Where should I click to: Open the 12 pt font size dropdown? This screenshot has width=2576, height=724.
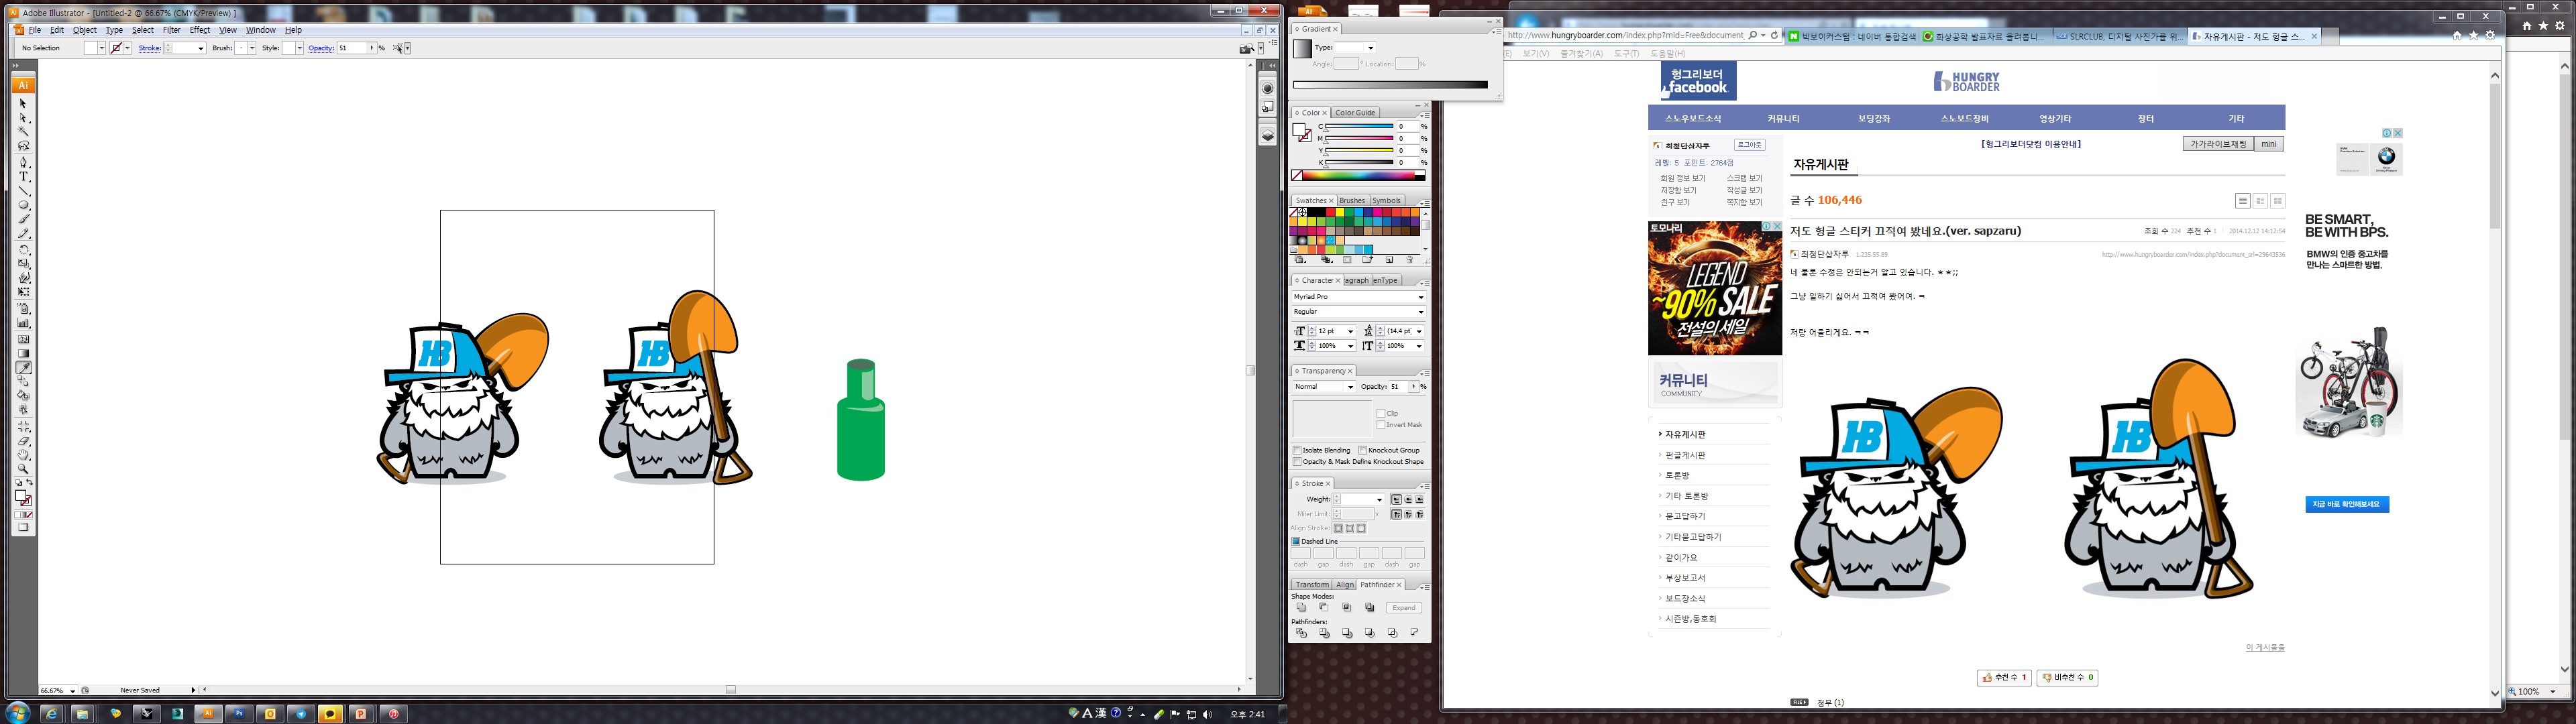coord(1351,331)
